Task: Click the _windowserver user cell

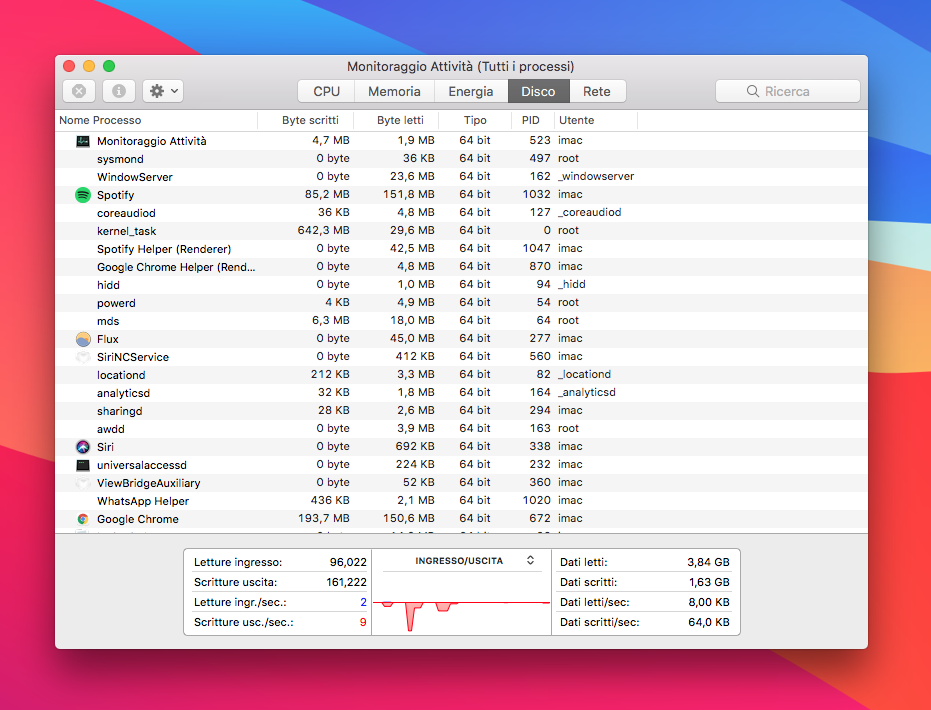Action: [x=596, y=176]
